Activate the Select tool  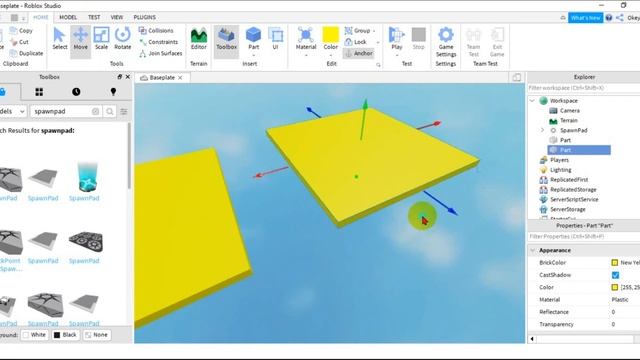coord(60,39)
